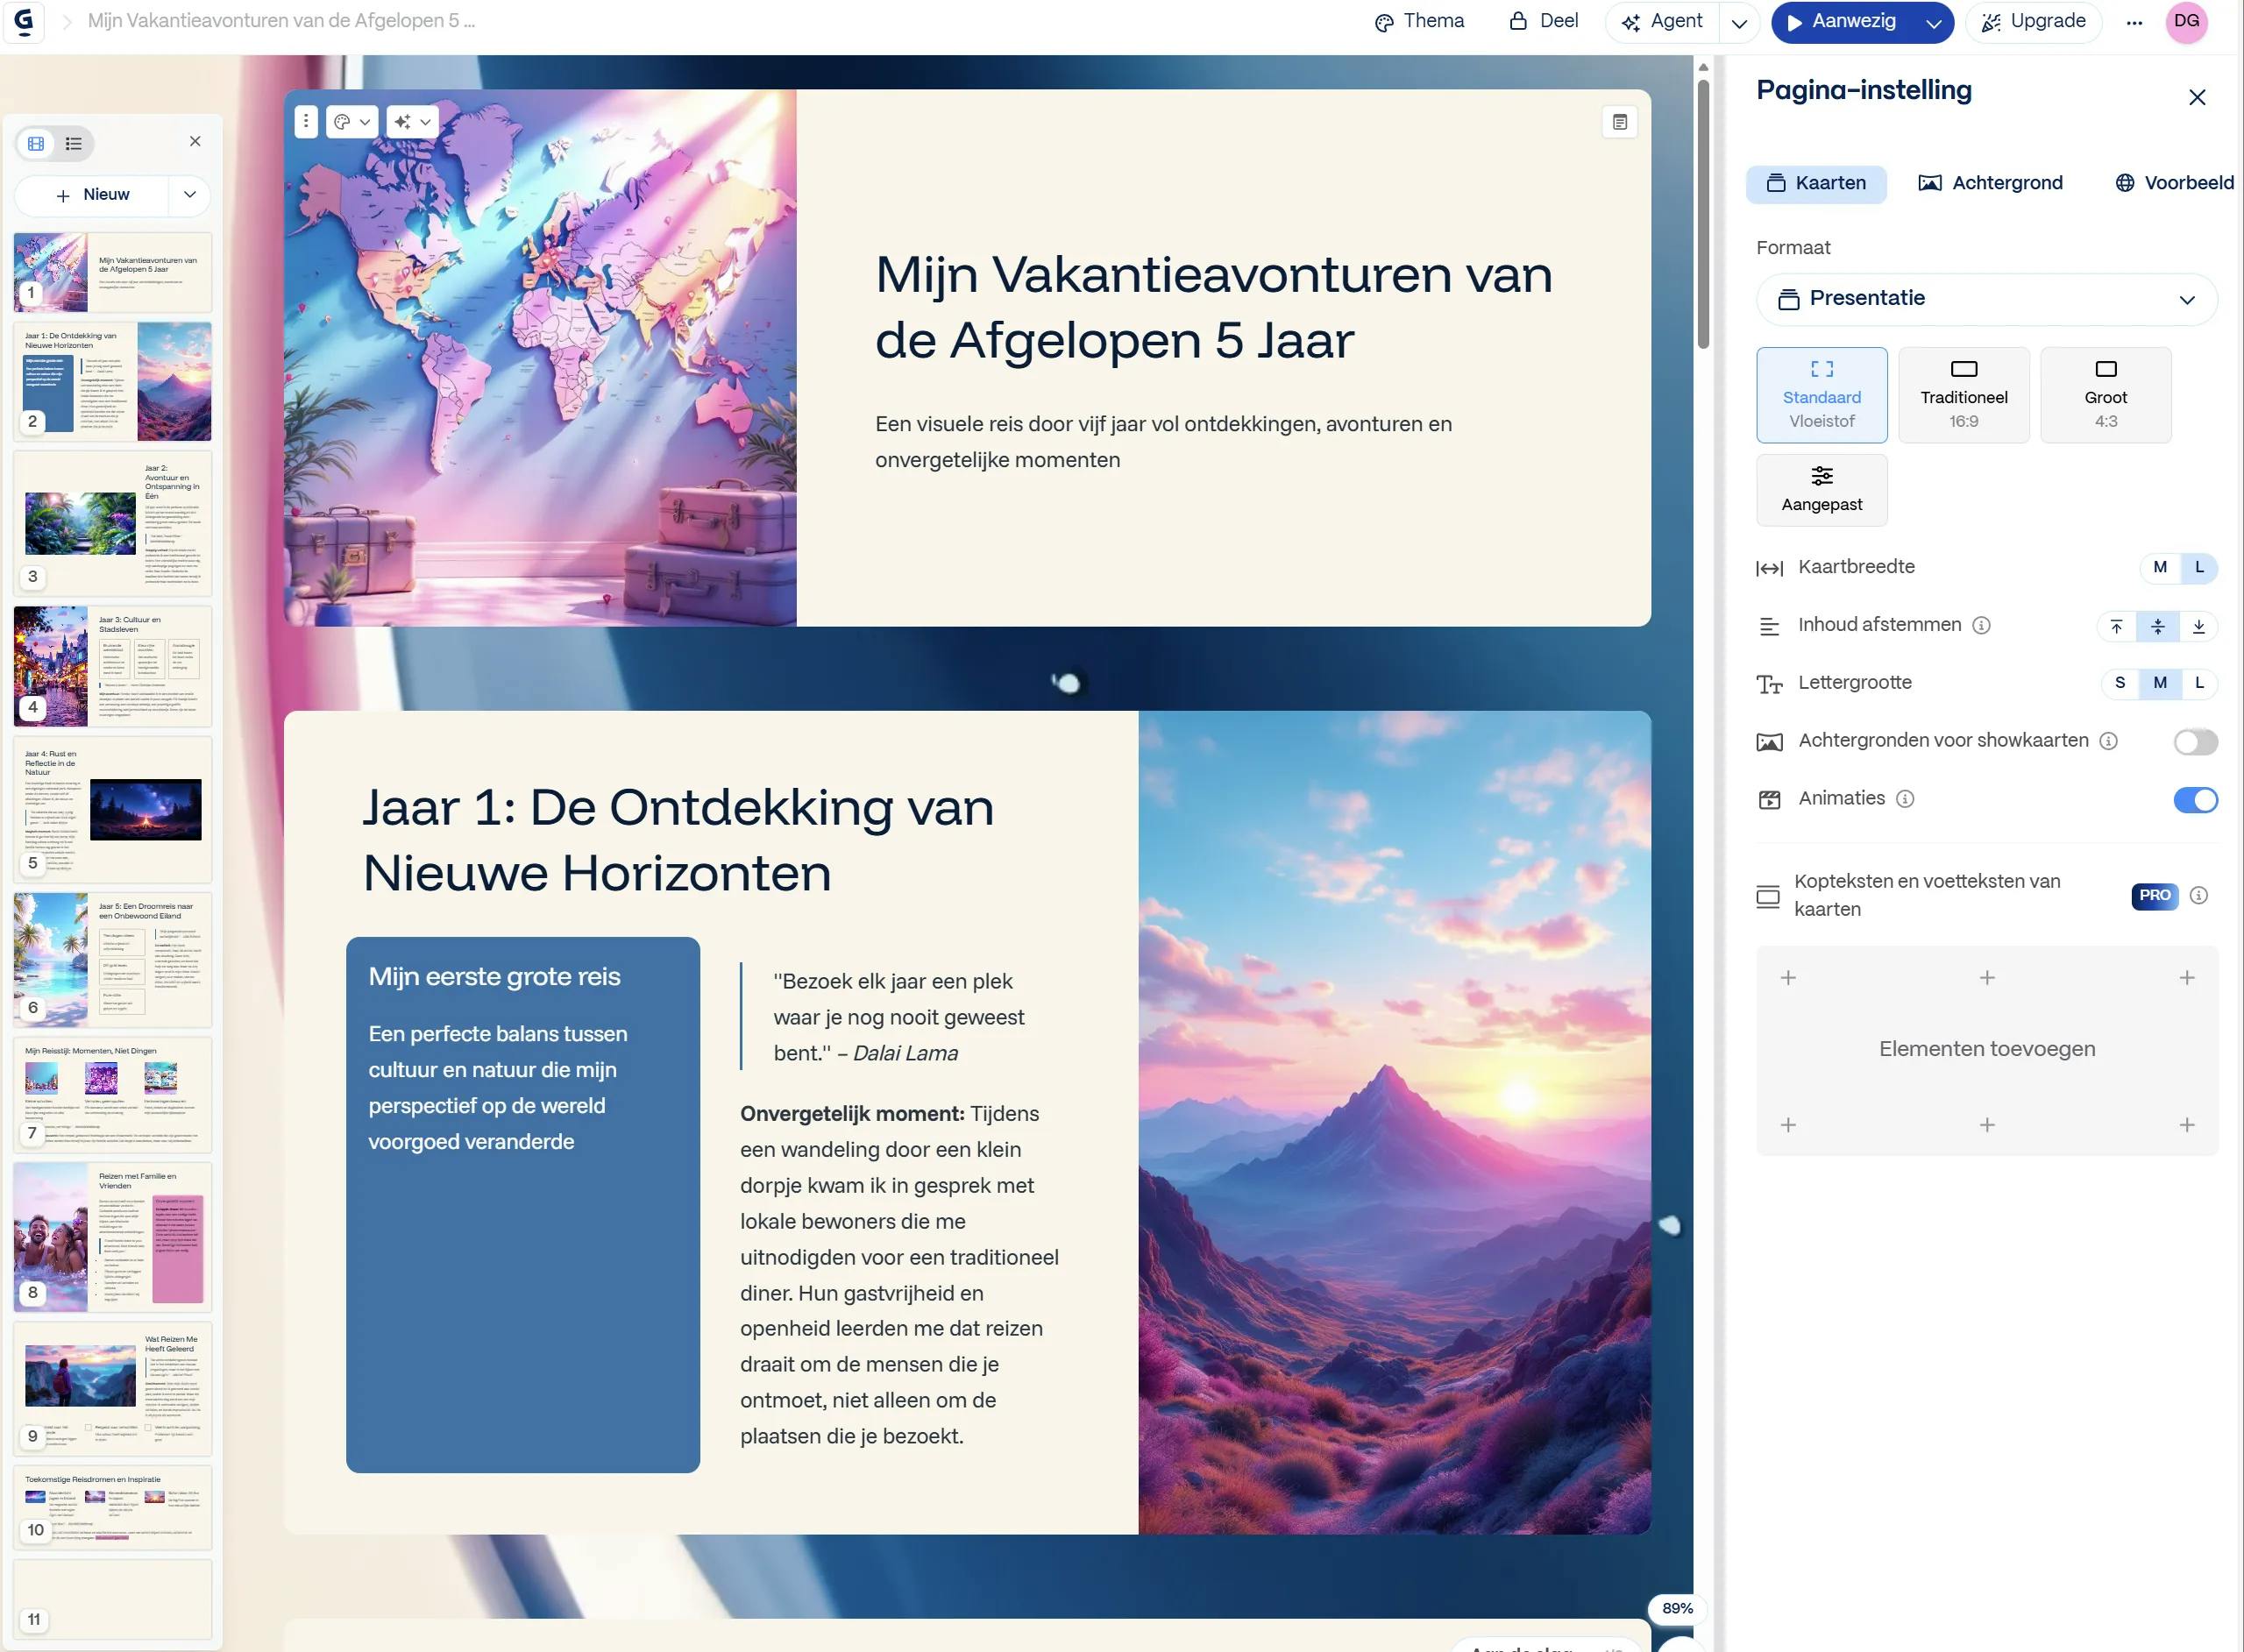Open the Presentatie format dropdown
Image resolution: width=2244 pixels, height=1652 pixels.
[x=1986, y=299]
